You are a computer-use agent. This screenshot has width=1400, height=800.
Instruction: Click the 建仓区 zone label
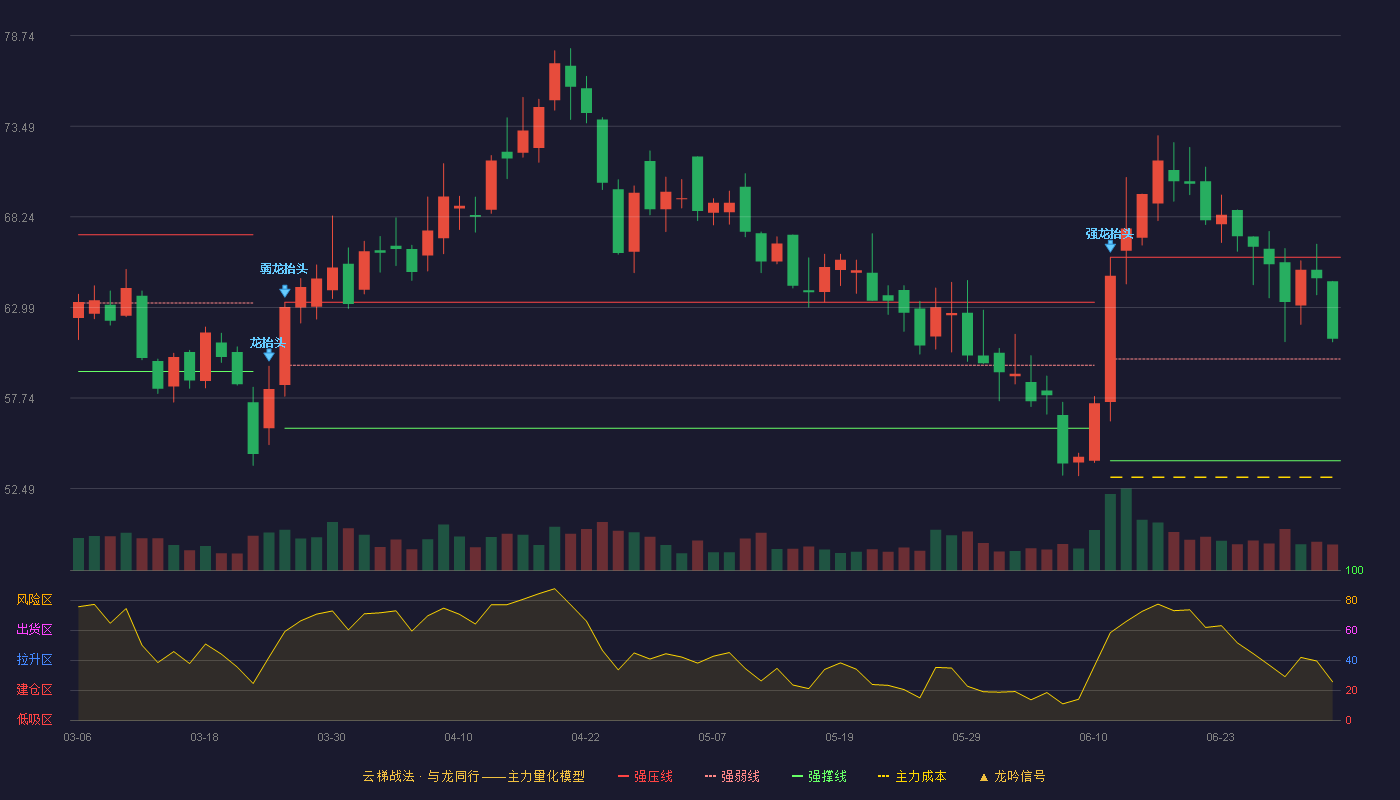click(x=34, y=690)
